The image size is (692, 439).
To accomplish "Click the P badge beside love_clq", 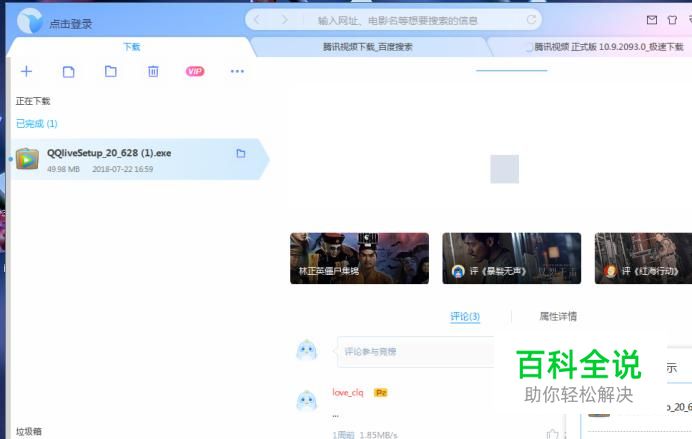I will click(380, 393).
